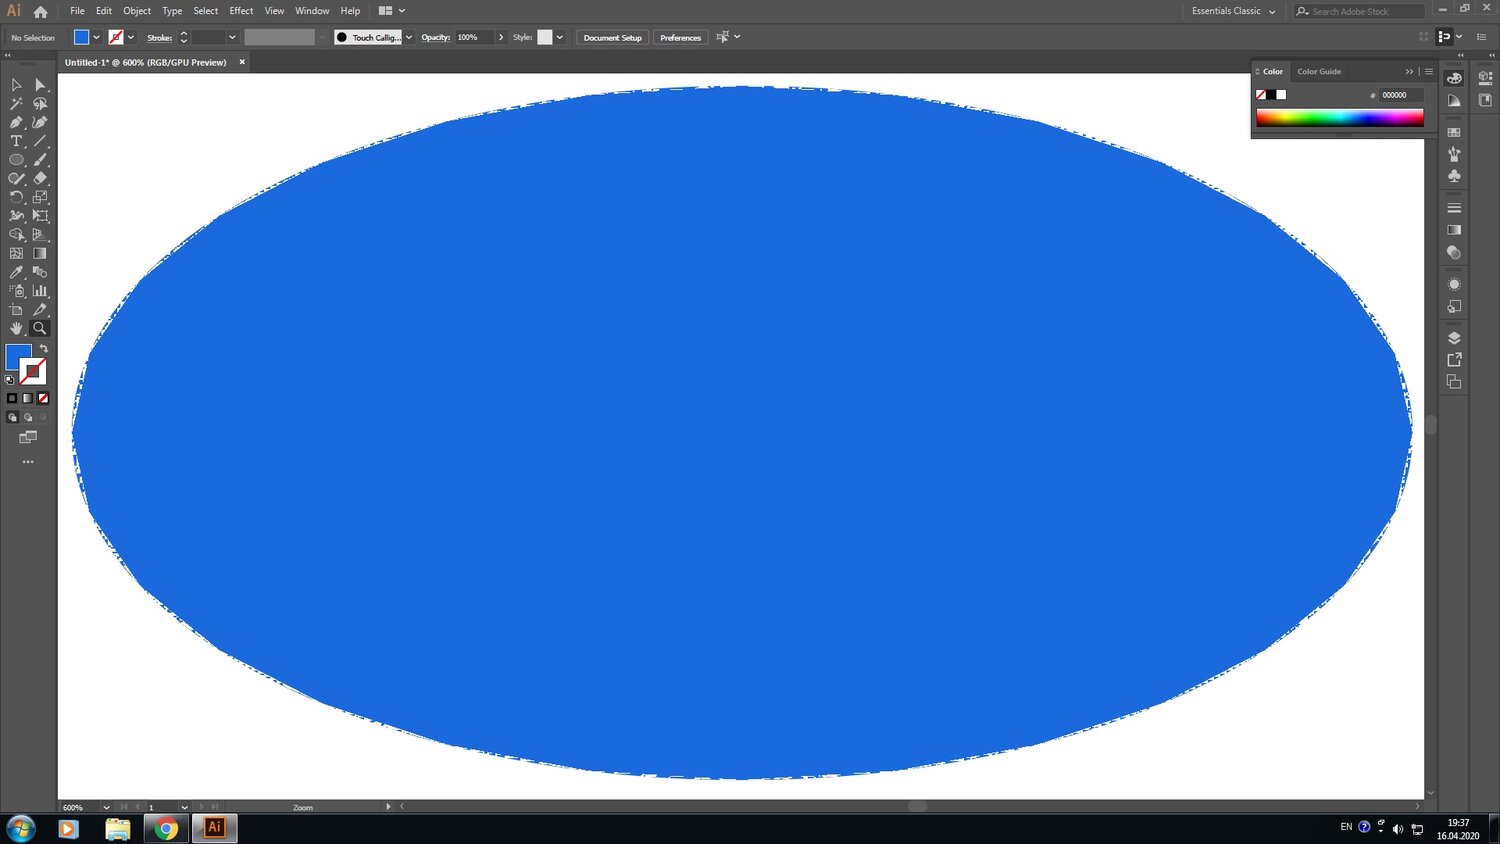Pick the Perspective Grid tool
Image resolution: width=1500 pixels, height=844 pixels.
pyautogui.click(x=40, y=235)
